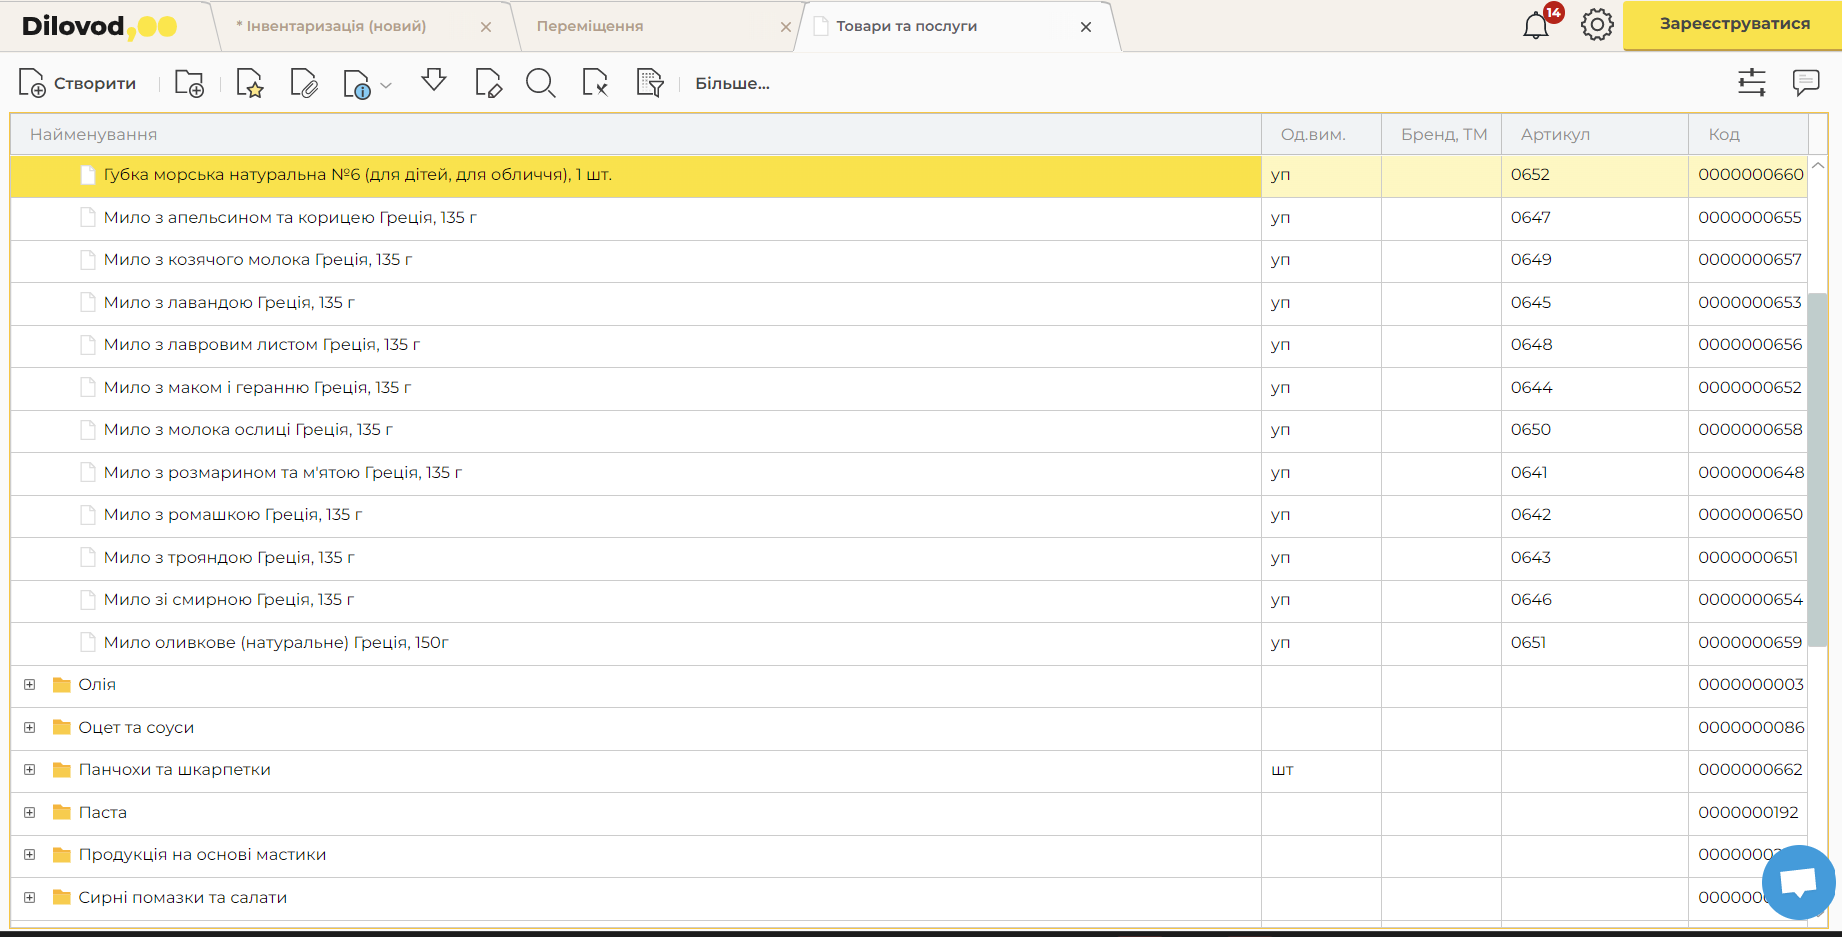Click the Створити button
The image size is (1842, 937).
(78, 84)
